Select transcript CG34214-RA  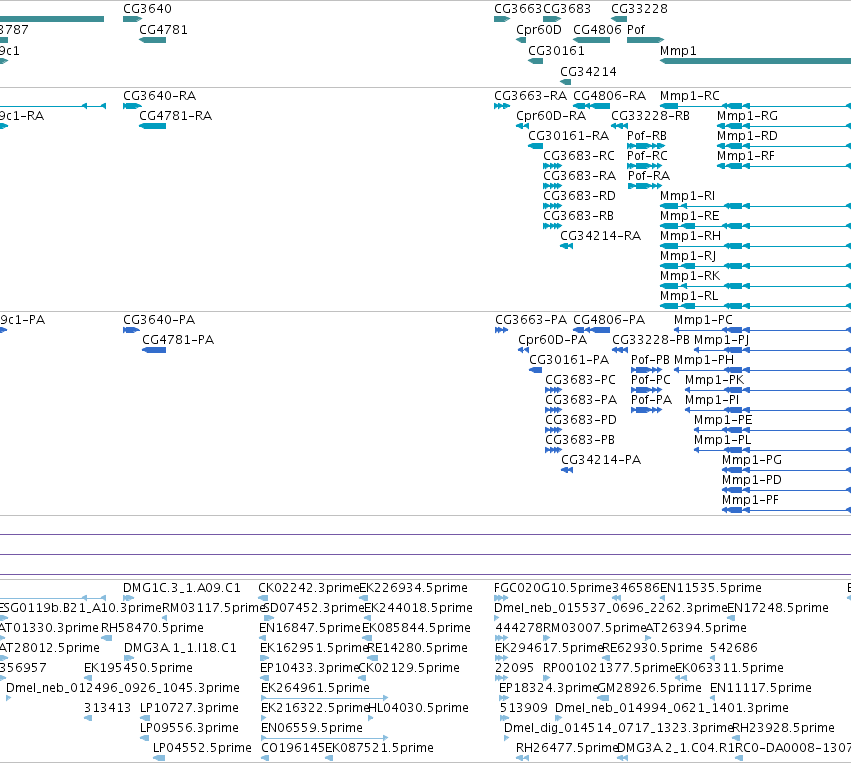600,236
